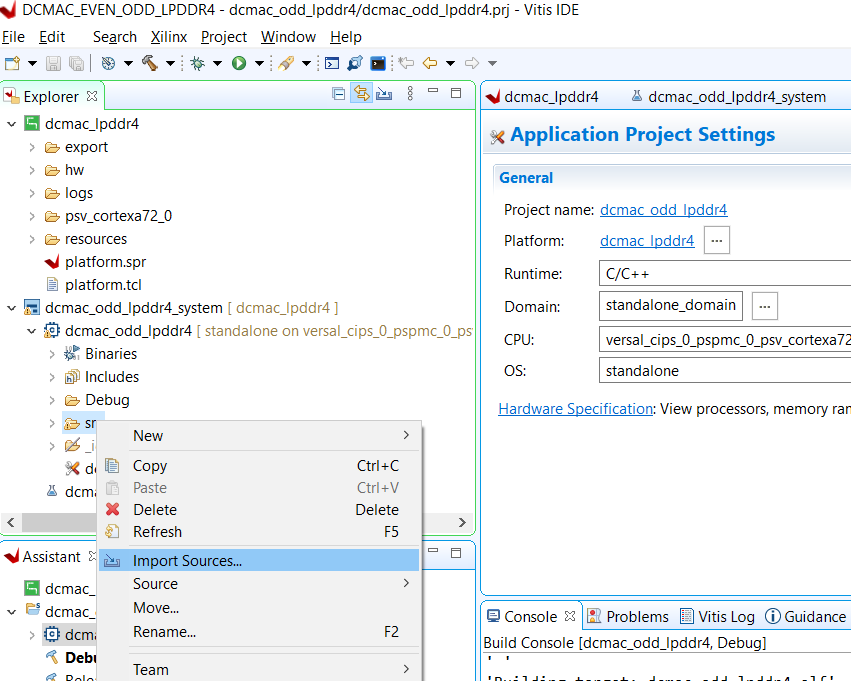Click Explorer view menu three-dots icon

410,94
